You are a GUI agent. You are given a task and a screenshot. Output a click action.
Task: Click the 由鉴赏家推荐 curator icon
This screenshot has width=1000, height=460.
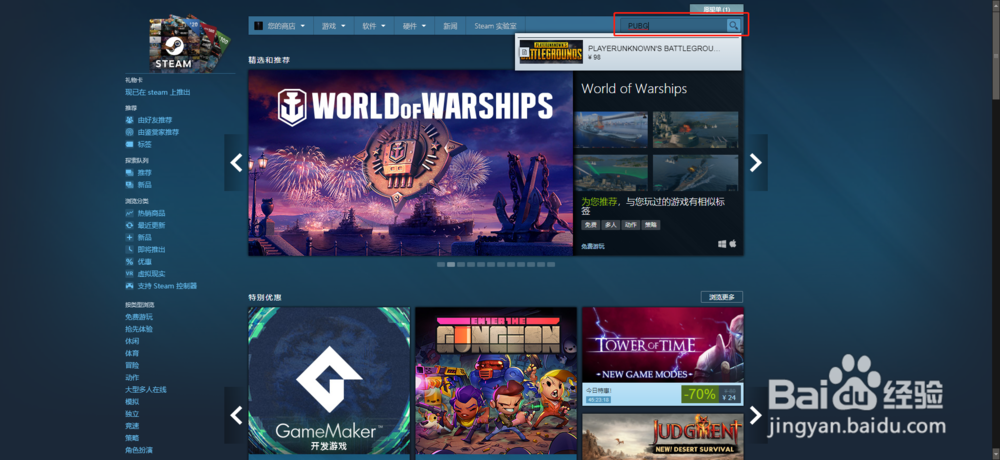point(129,132)
